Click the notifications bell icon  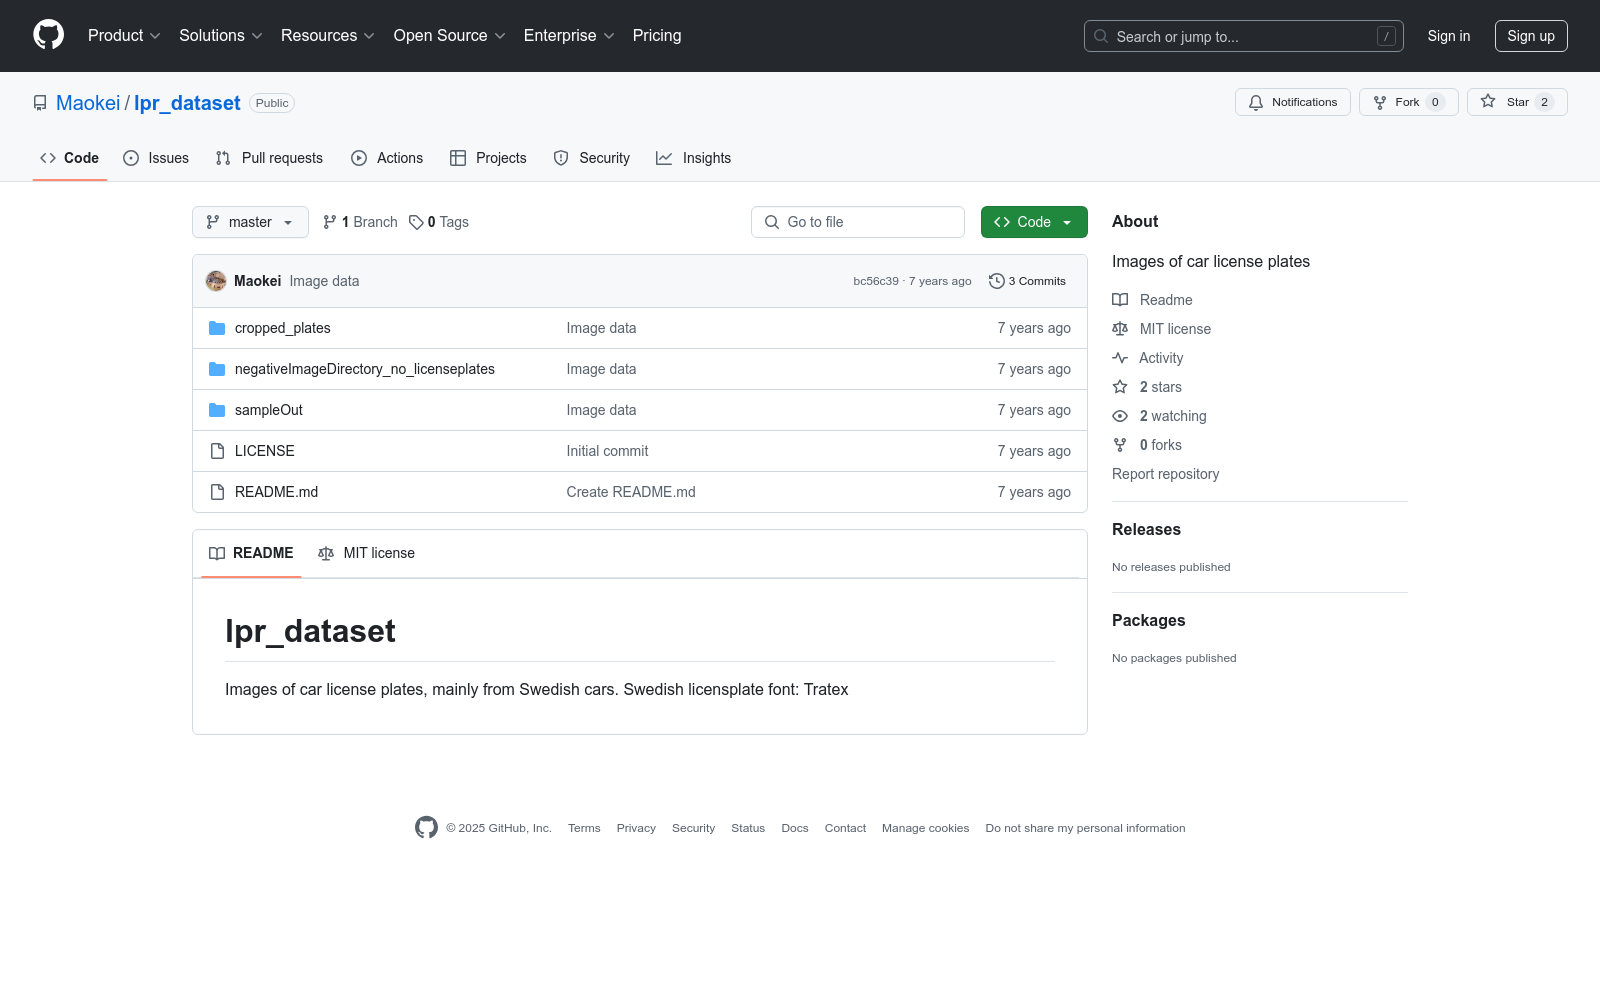click(1256, 102)
